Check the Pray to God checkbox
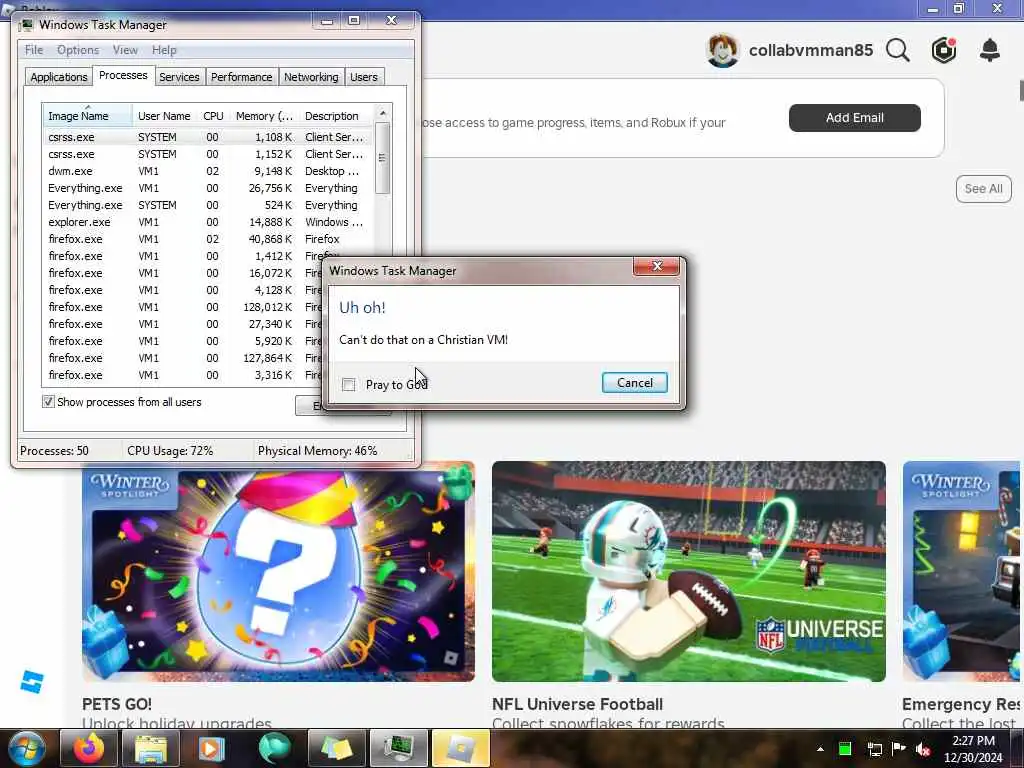 (x=349, y=385)
